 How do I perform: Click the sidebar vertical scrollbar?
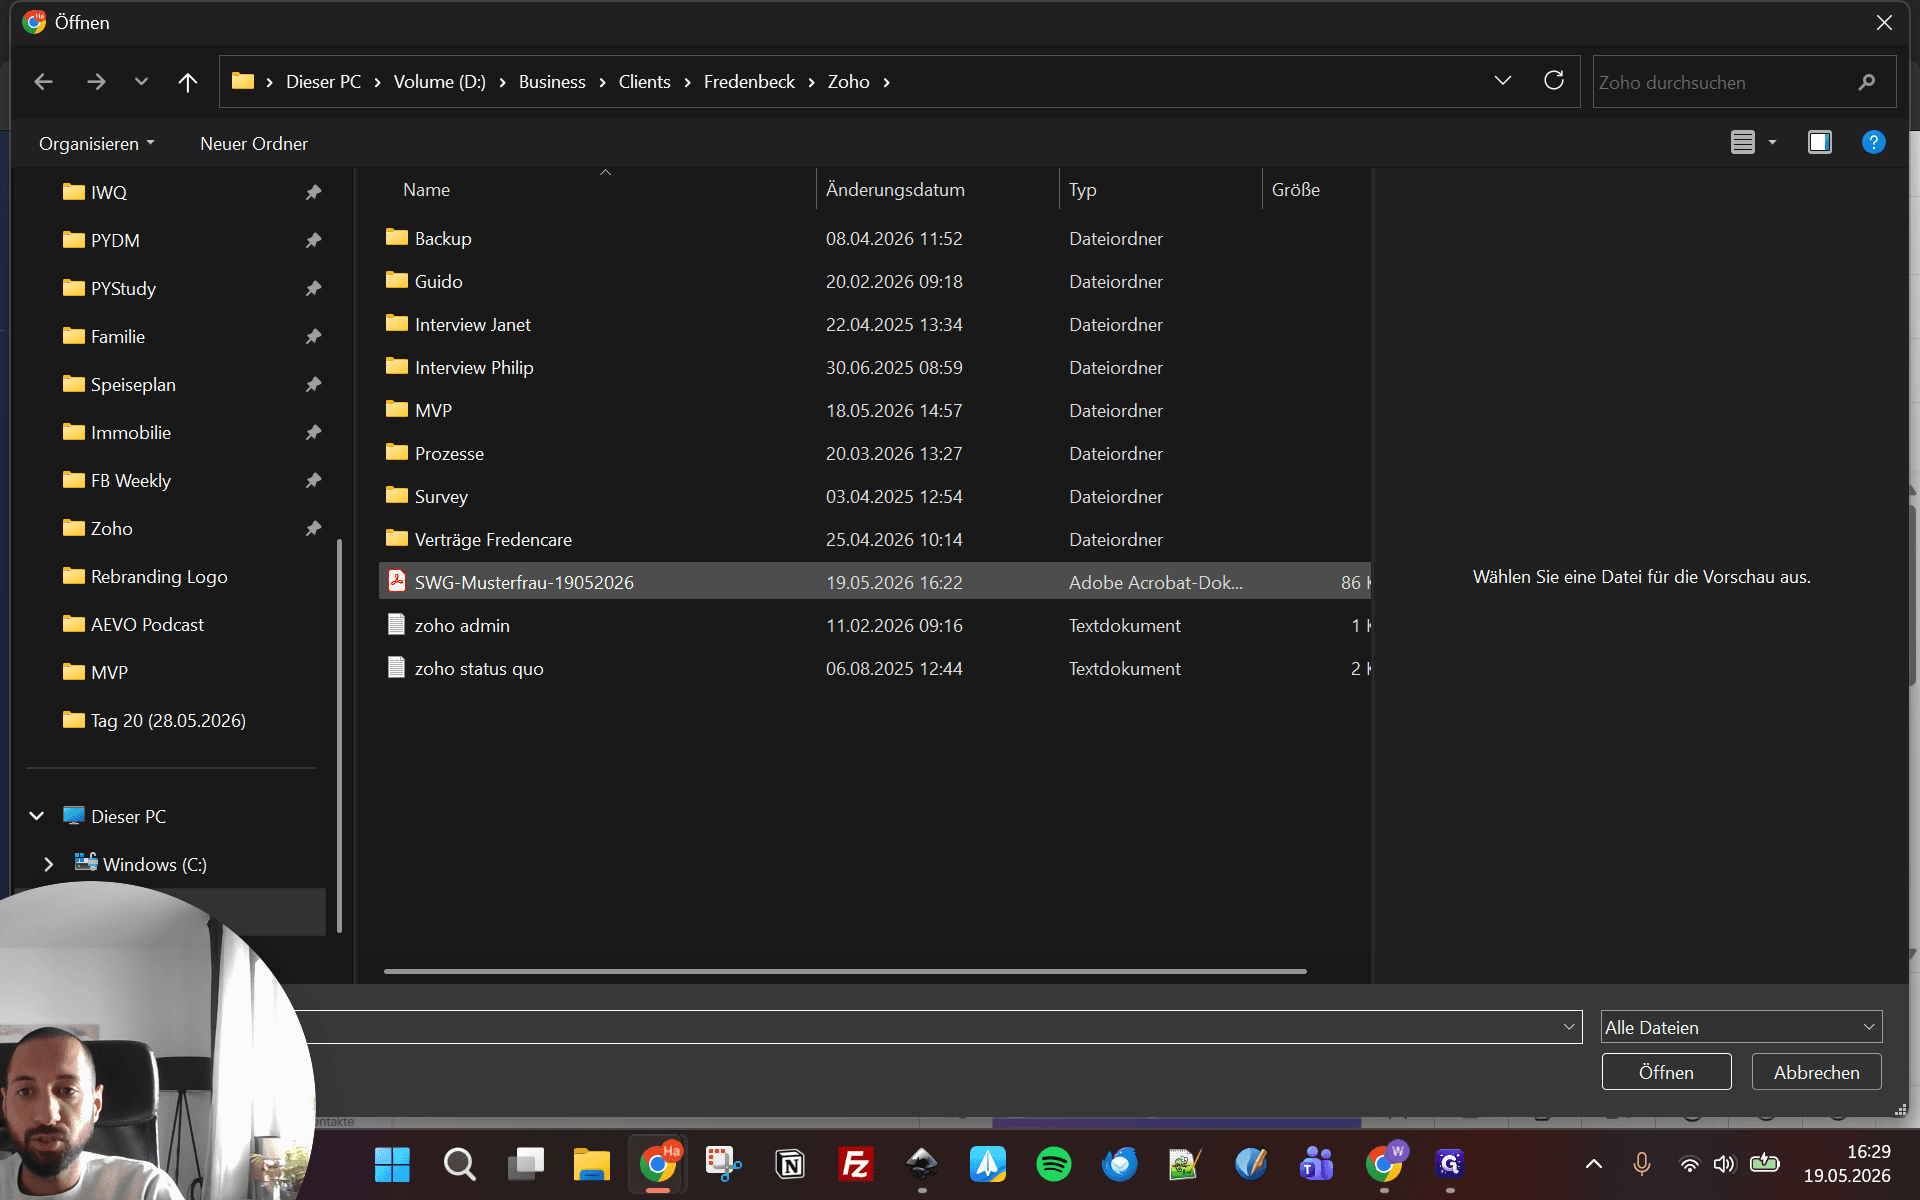(340, 735)
